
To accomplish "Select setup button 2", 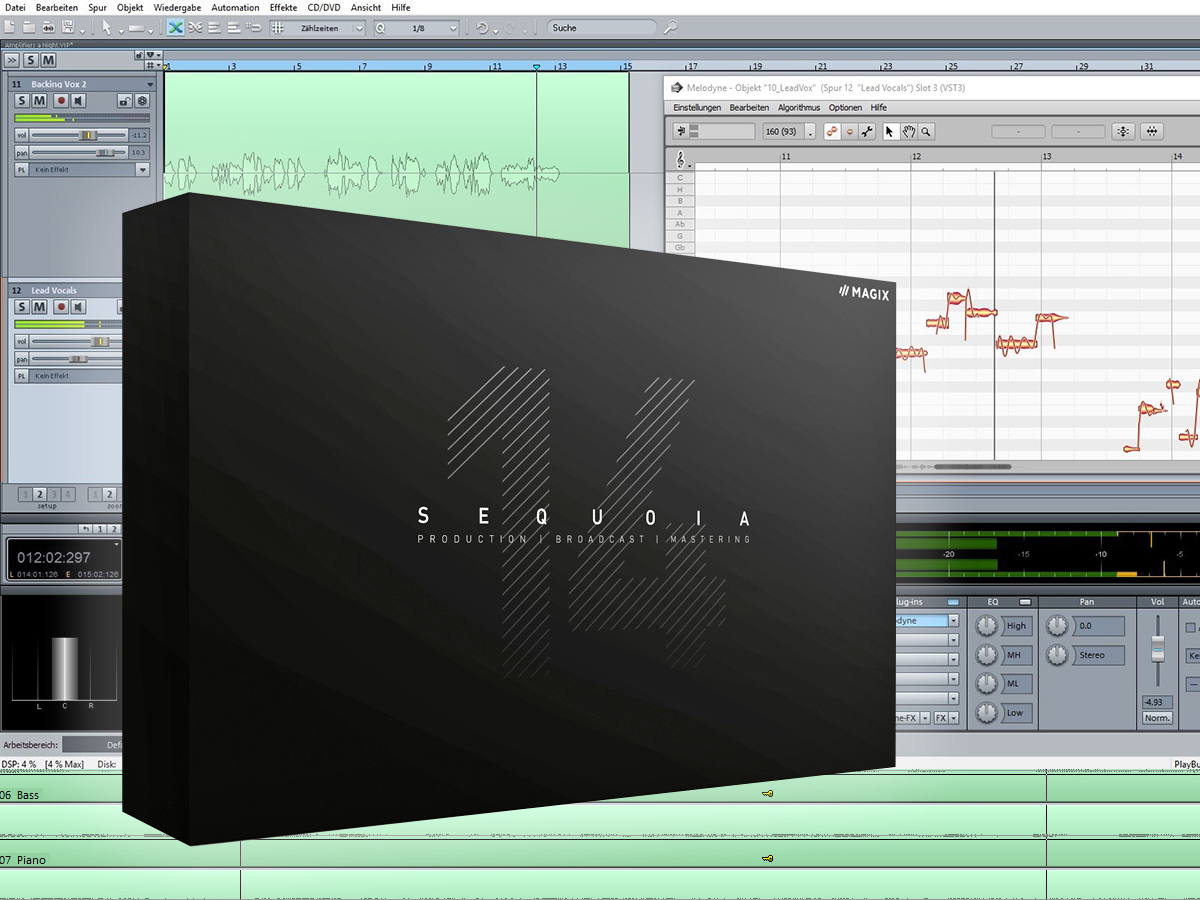I will (40, 494).
